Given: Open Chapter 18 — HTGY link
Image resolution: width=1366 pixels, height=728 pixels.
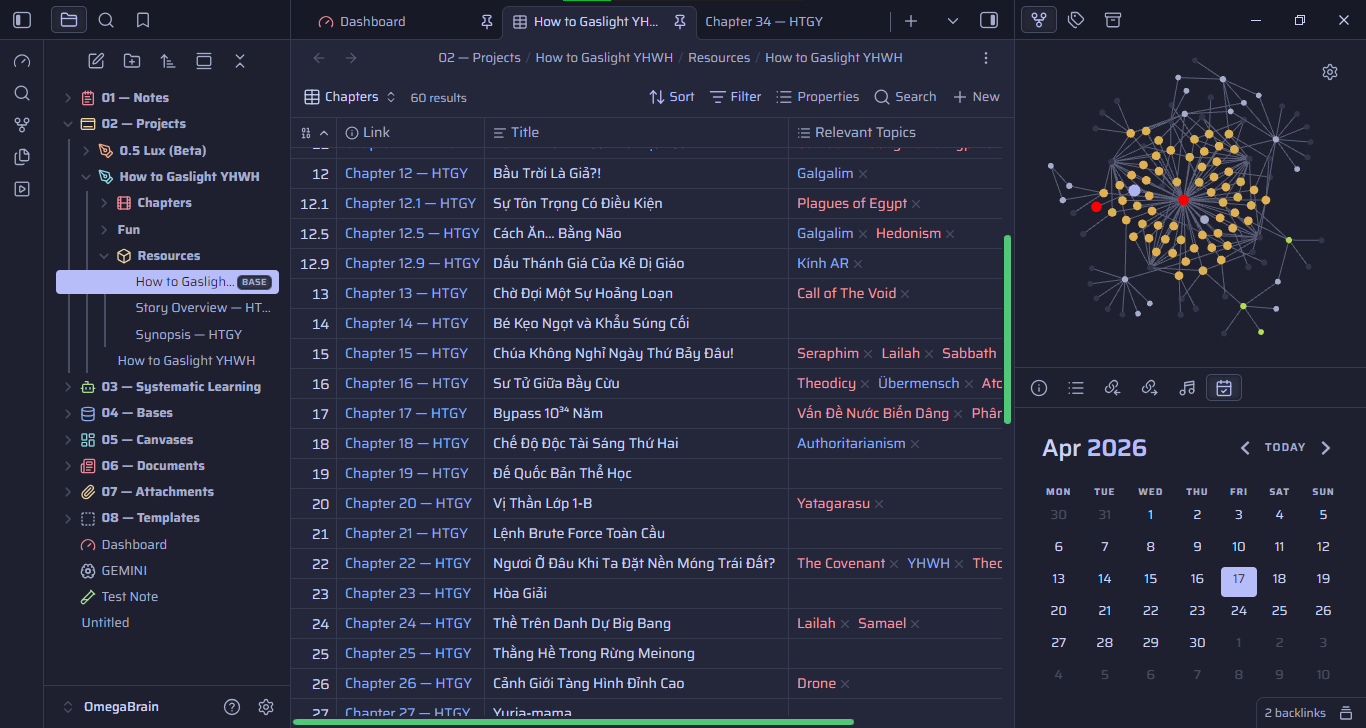Looking at the screenshot, I should [407, 443].
